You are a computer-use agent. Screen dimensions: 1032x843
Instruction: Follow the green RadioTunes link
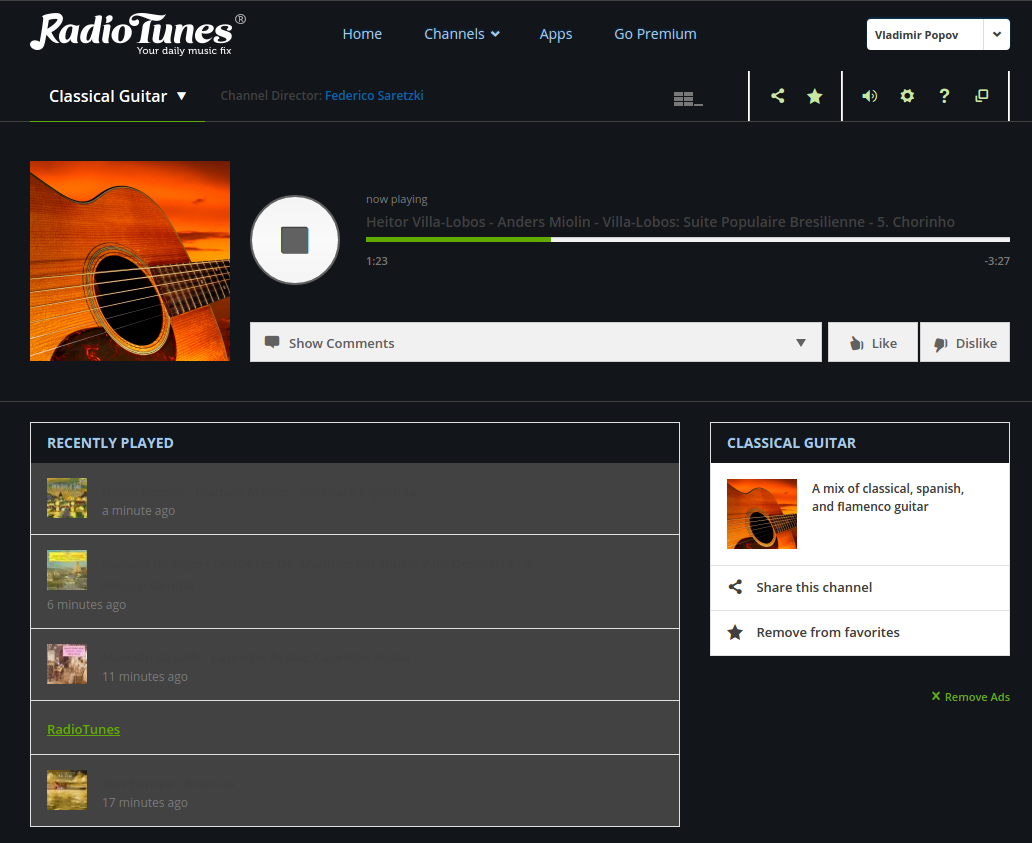[x=84, y=729]
